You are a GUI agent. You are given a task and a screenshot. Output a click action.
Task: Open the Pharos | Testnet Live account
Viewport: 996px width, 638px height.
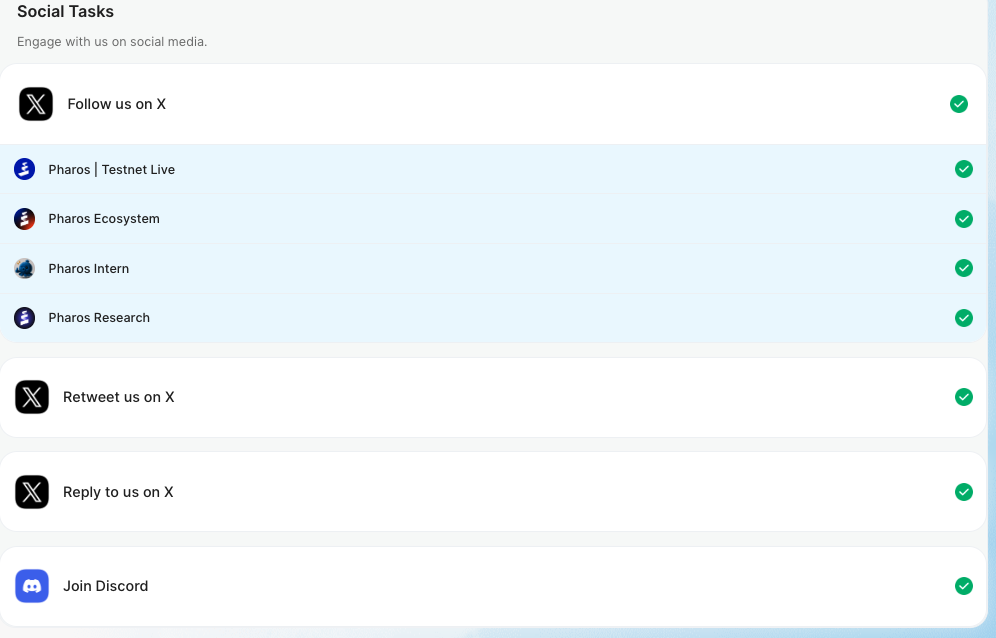[111, 170]
